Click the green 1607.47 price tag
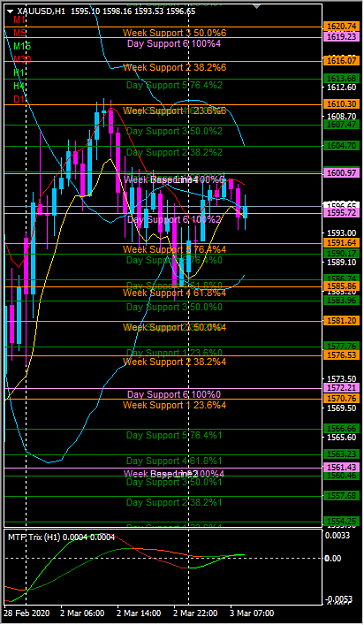364x625 pixels. tap(342, 125)
